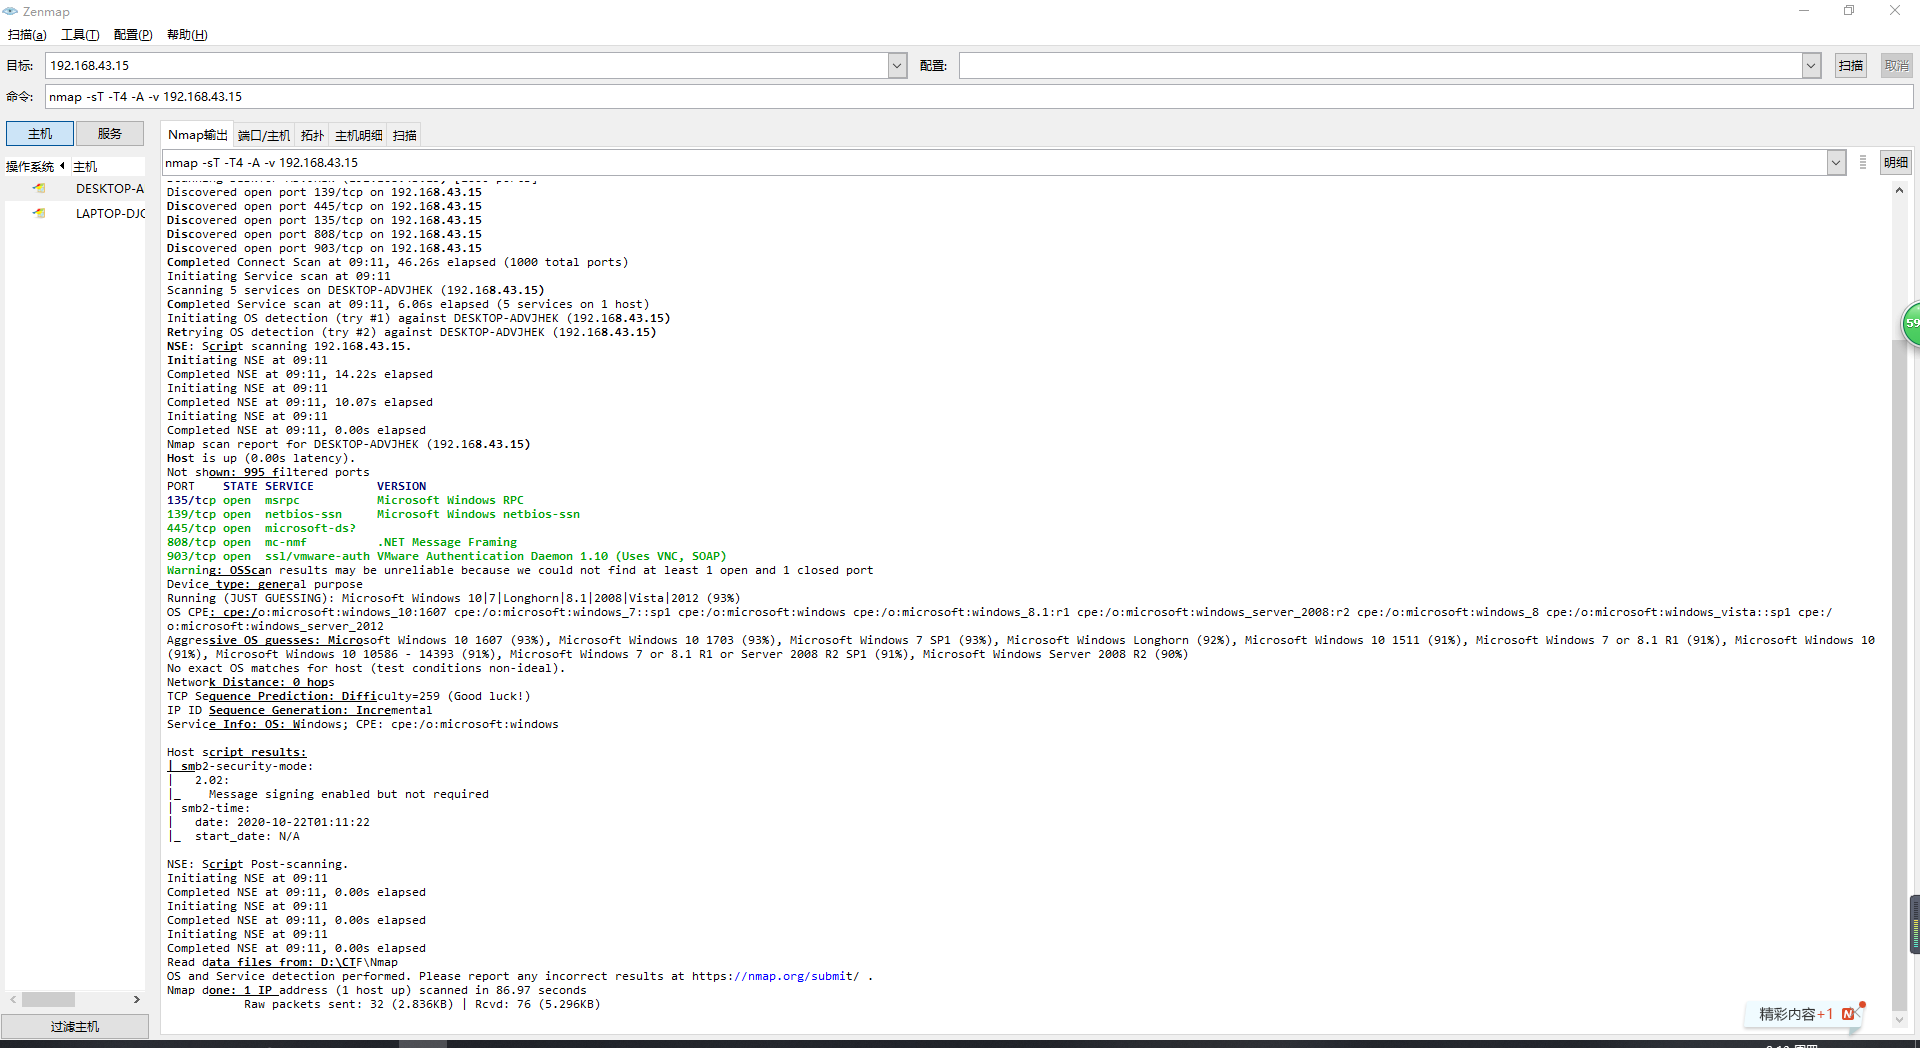Click the "Raw packets sent: 32" summary line
The image size is (1920, 1048).
(422, 1004)
